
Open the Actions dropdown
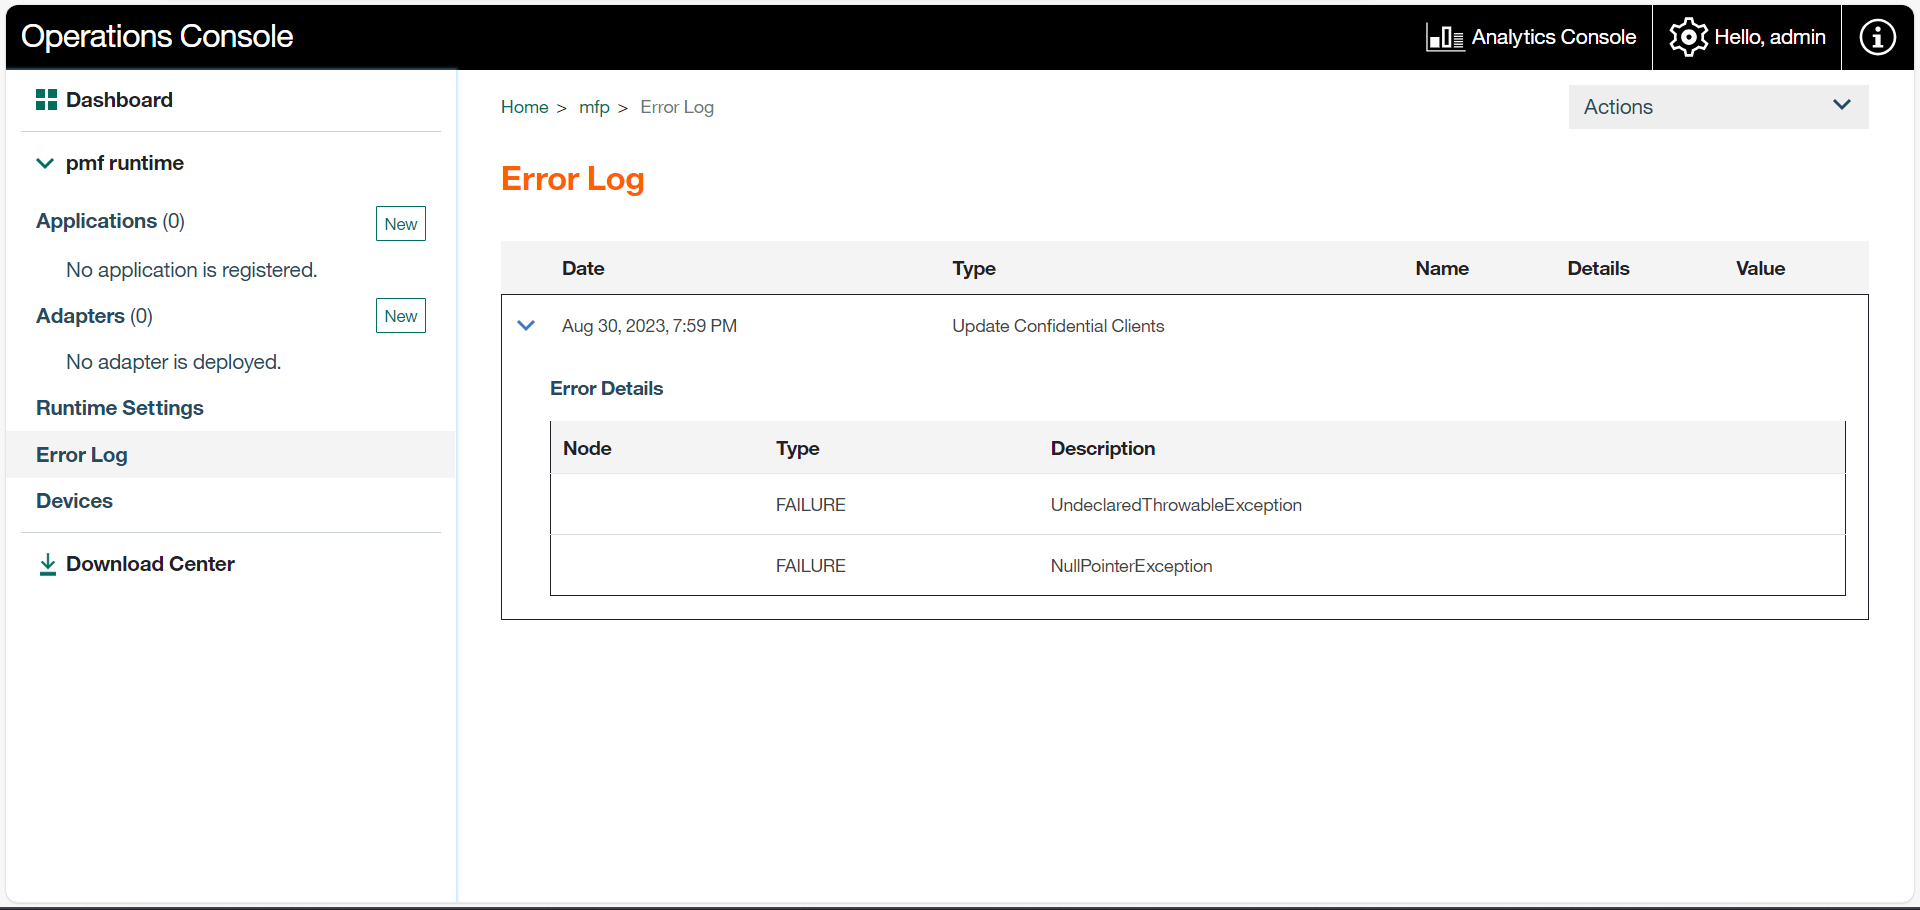click(x=1718, y=107)
